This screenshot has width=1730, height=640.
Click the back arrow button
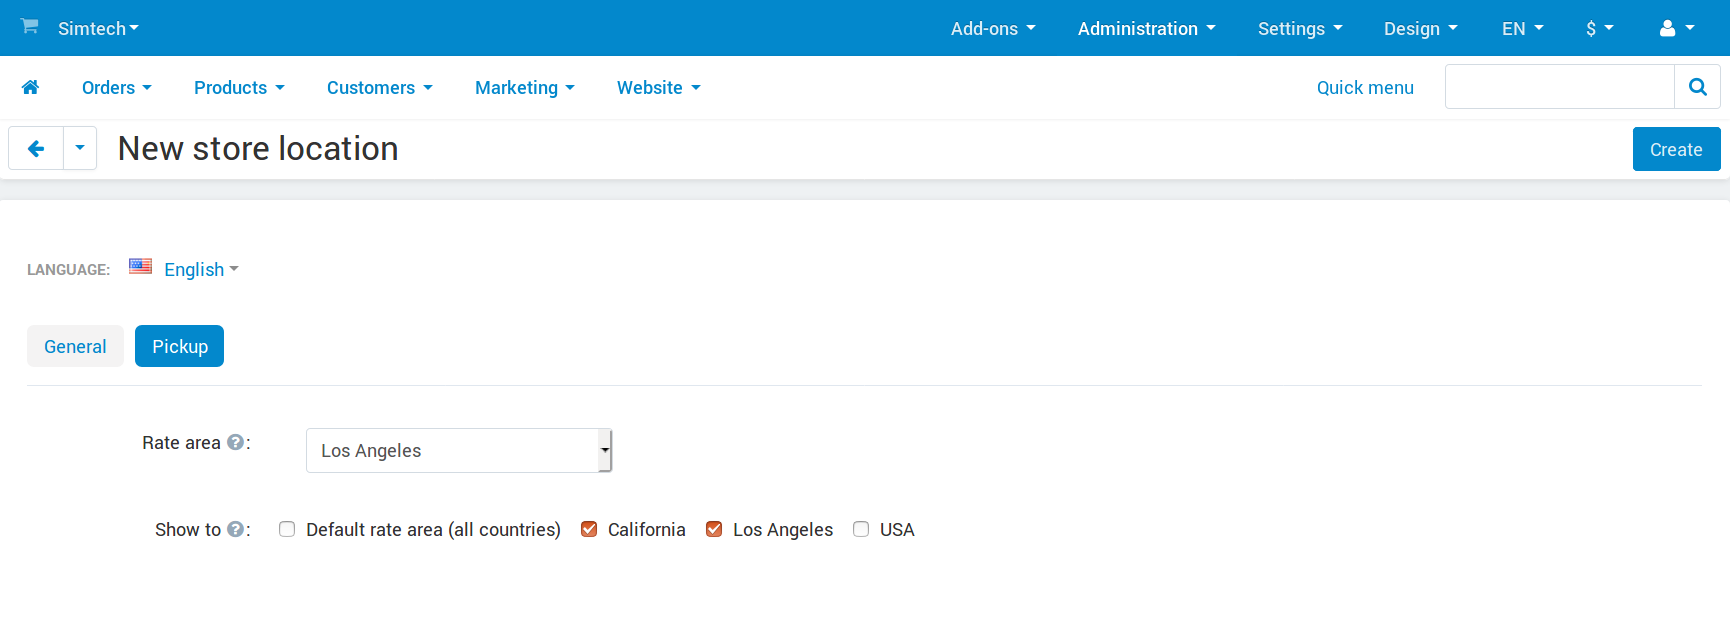[36, 149]
